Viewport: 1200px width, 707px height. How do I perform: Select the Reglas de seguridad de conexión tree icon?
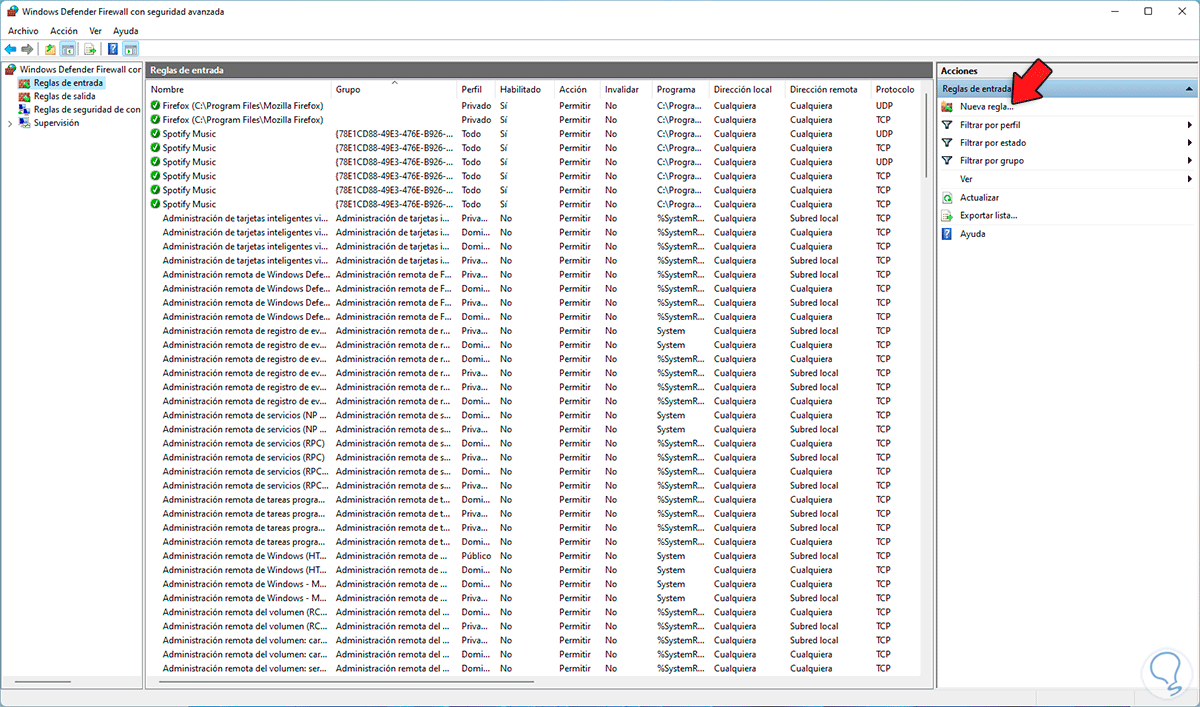(25, 110)
